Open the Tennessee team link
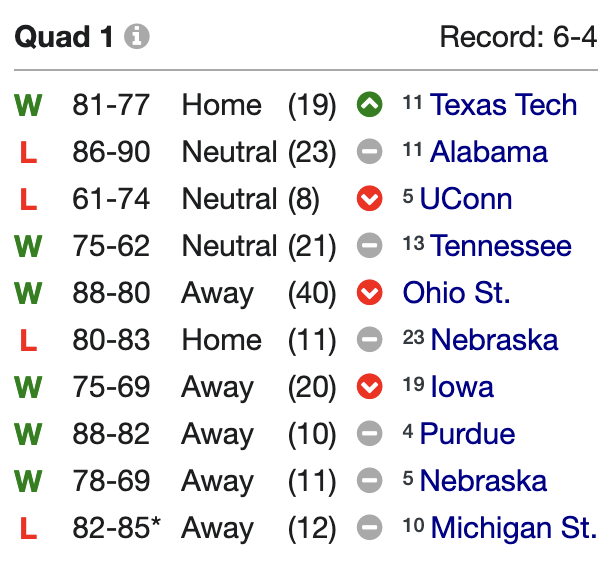614x562 pixels. [x=501, y=246]
